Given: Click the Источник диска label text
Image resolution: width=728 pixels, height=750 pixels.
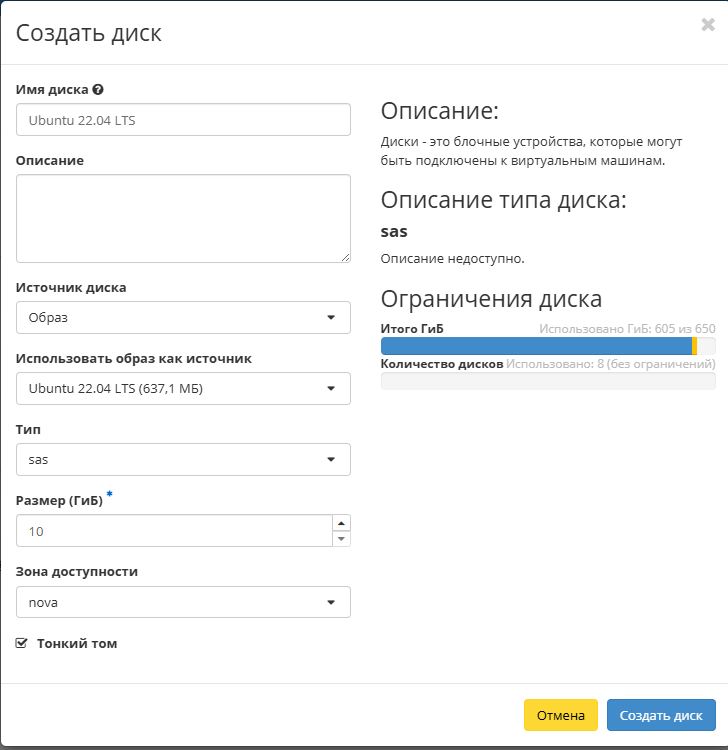Looking at the screenshot, I should [71, 287].
